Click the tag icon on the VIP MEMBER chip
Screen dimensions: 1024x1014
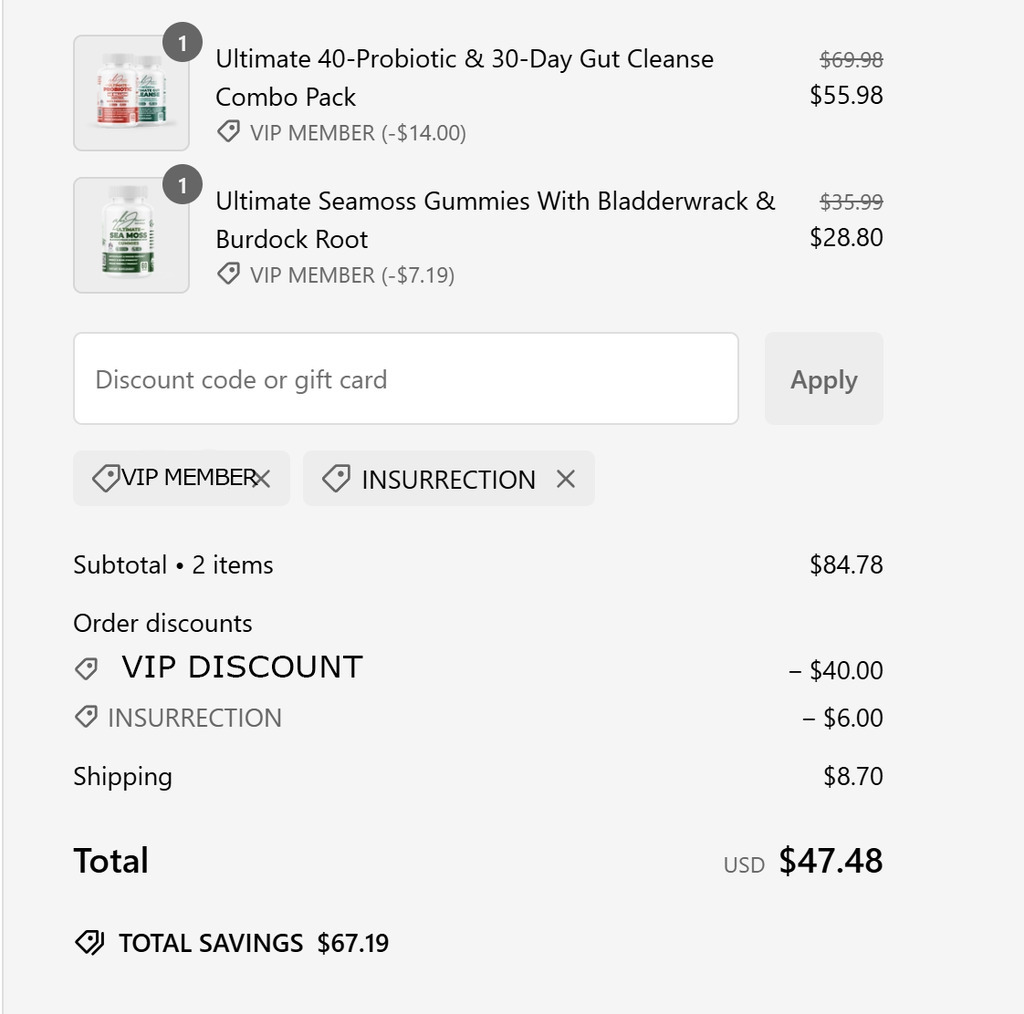click(106, 479)
